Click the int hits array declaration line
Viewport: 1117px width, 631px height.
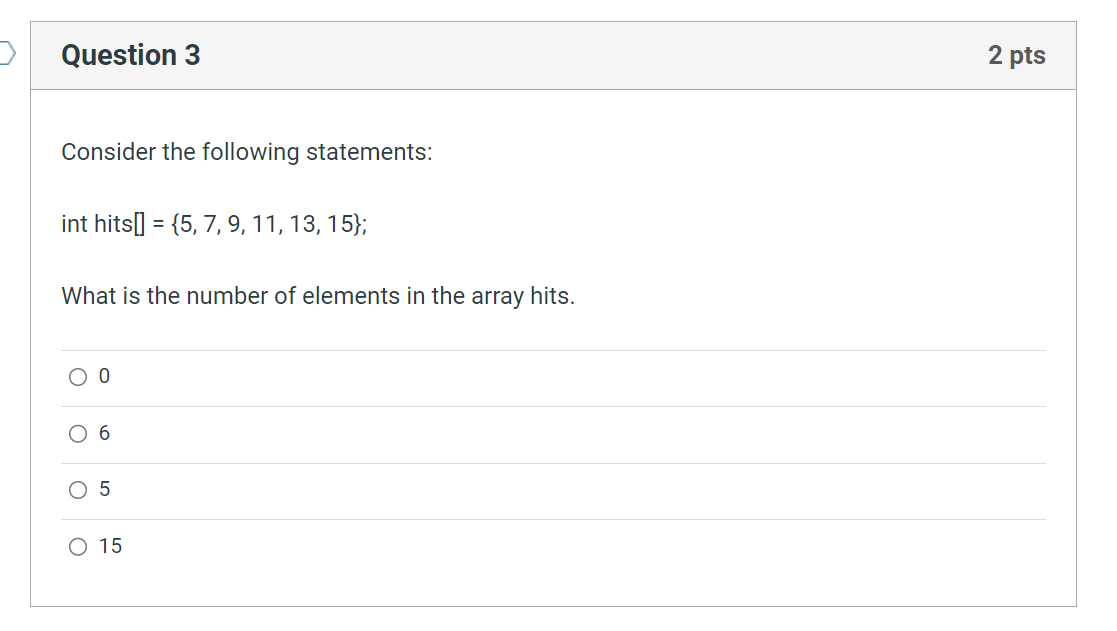click(x=213, y=224)
